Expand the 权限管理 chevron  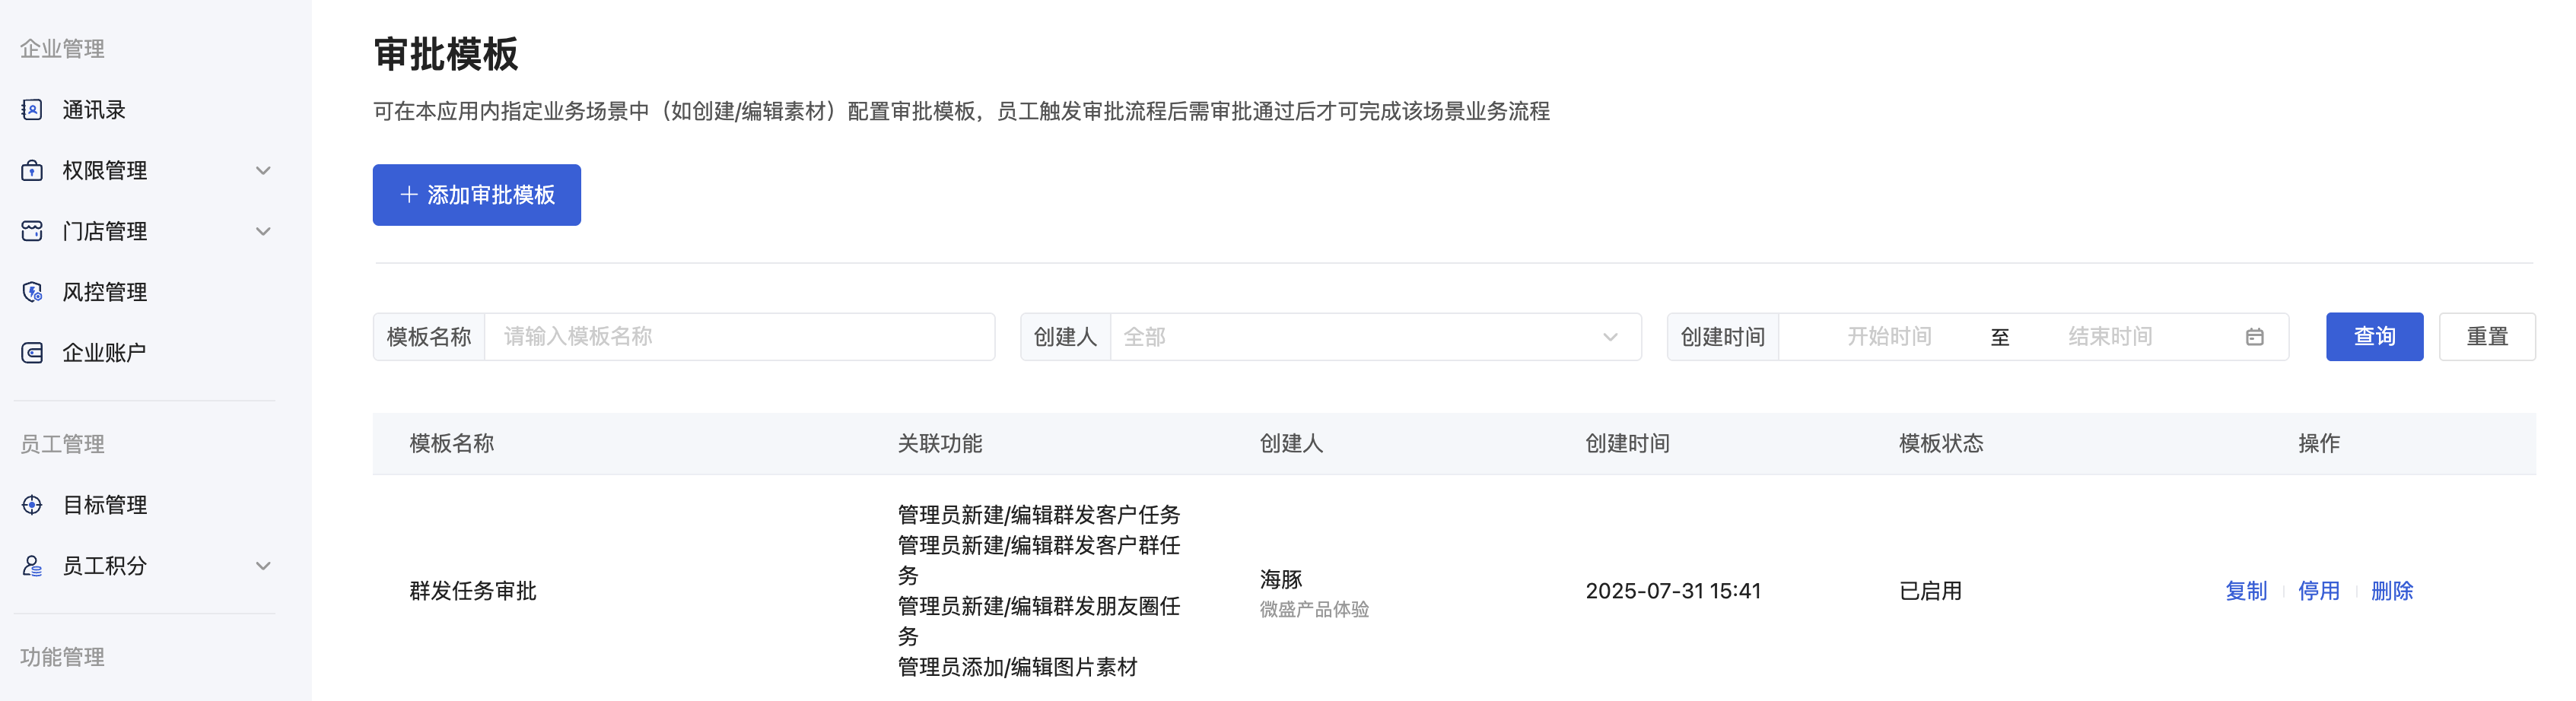pos(263,171)
